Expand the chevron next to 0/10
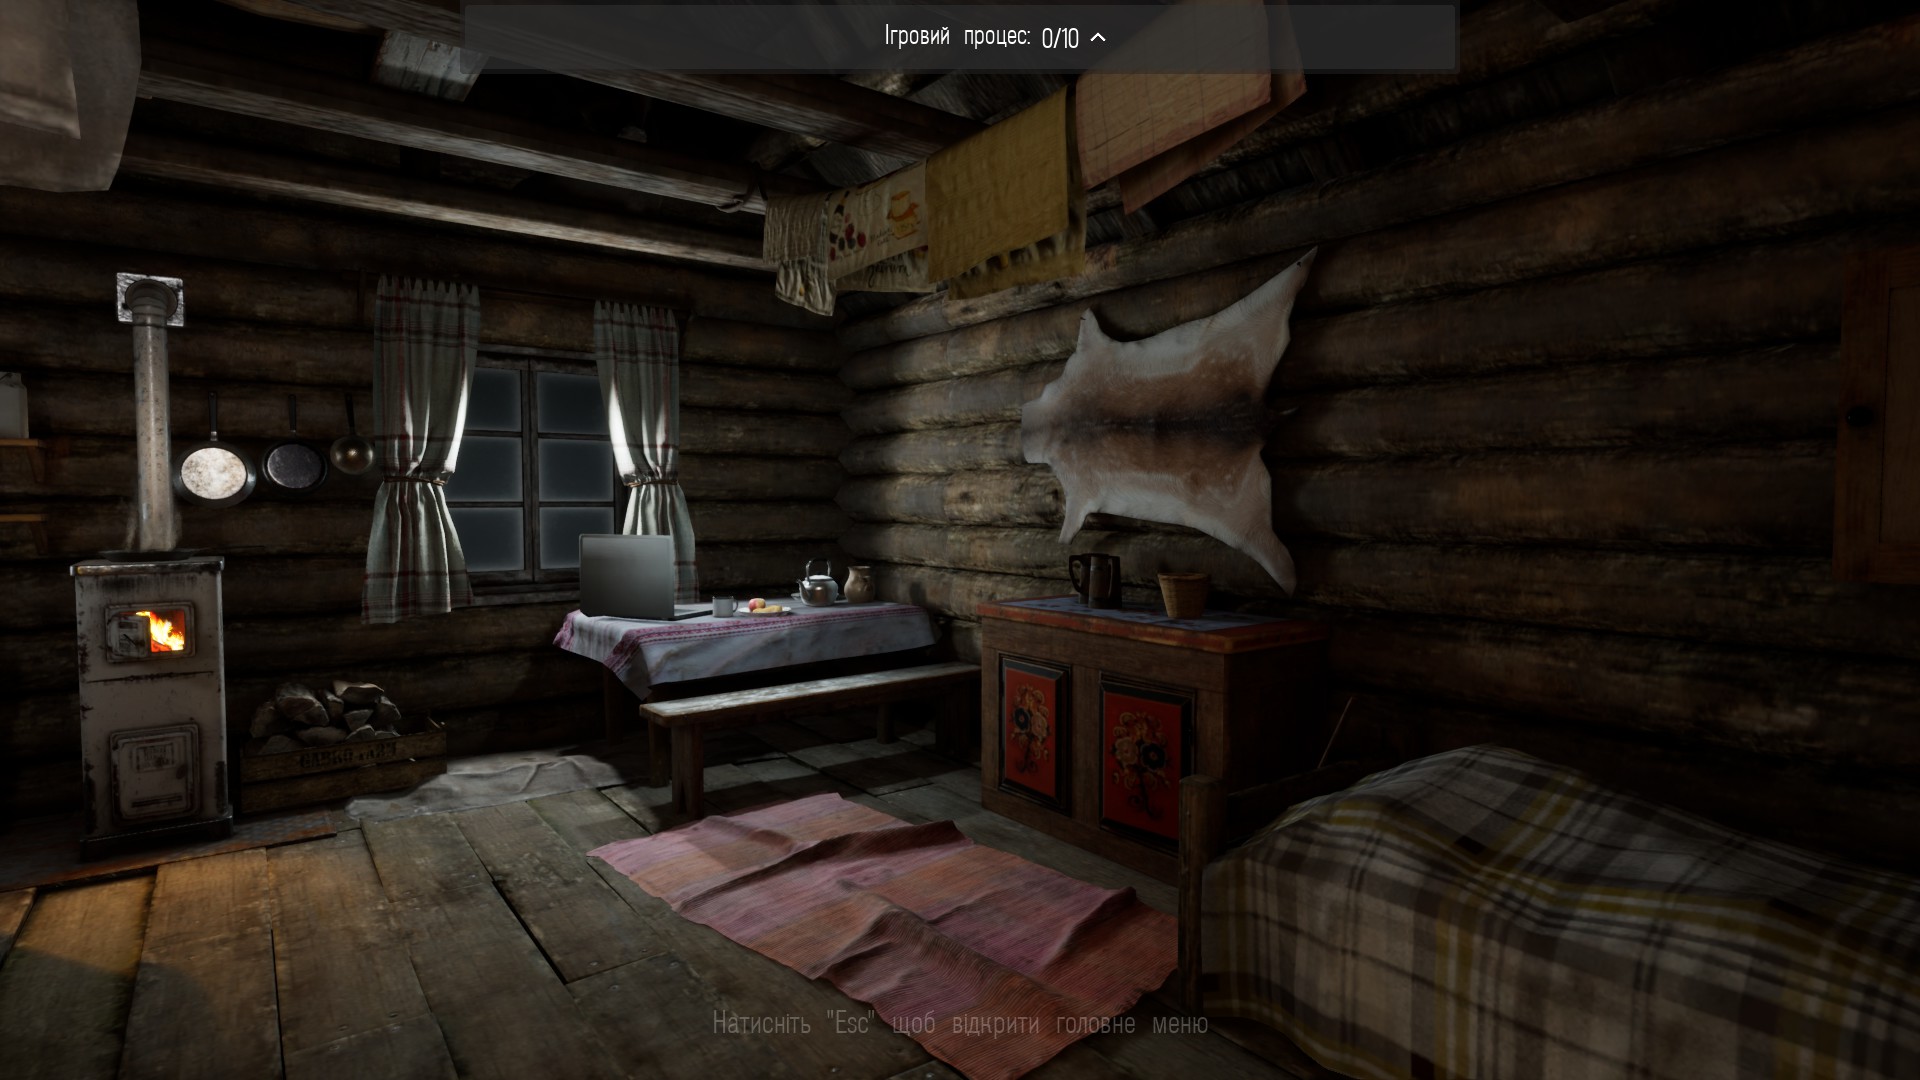Image resolution: width=1920 pixels, height=1080 pixels. pyautogui.click(x=1098, y=38)
